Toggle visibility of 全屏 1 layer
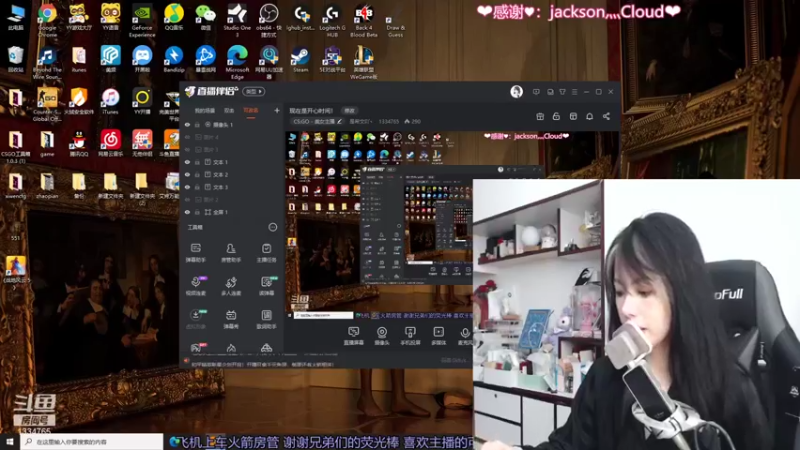 click(x=187, y=212)
